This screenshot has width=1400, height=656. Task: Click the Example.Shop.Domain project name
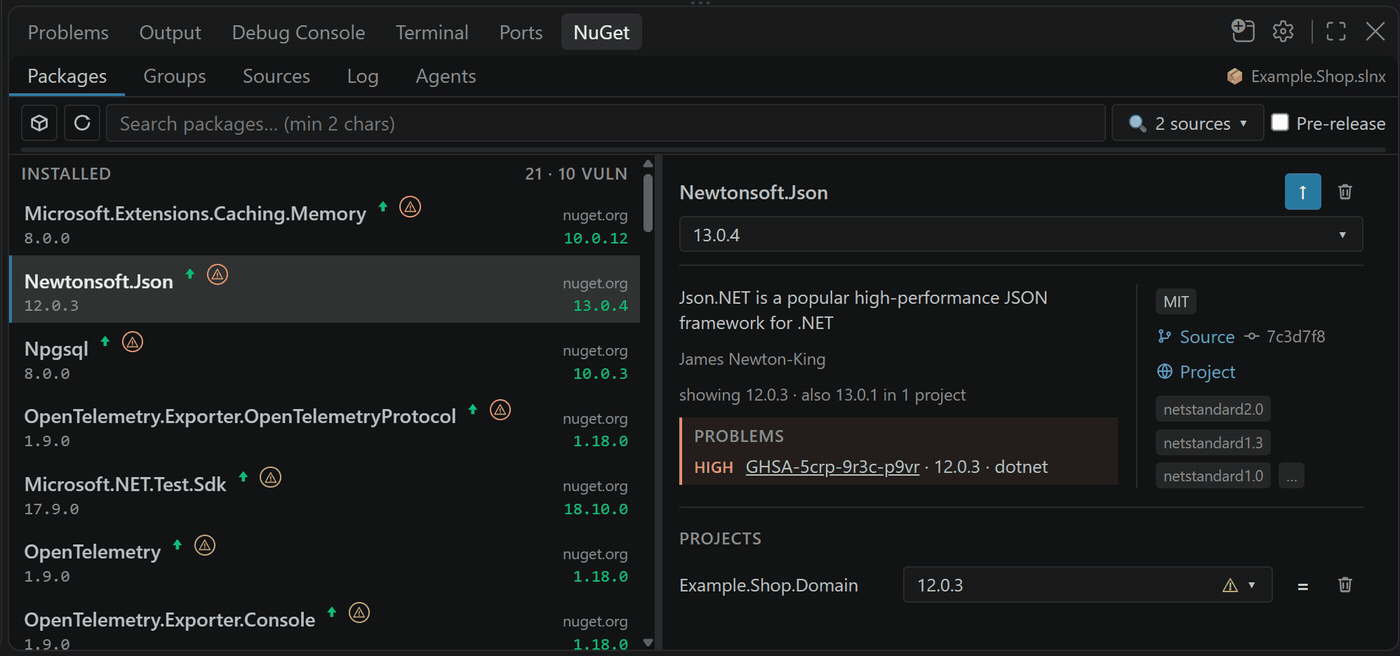[768, 585]
